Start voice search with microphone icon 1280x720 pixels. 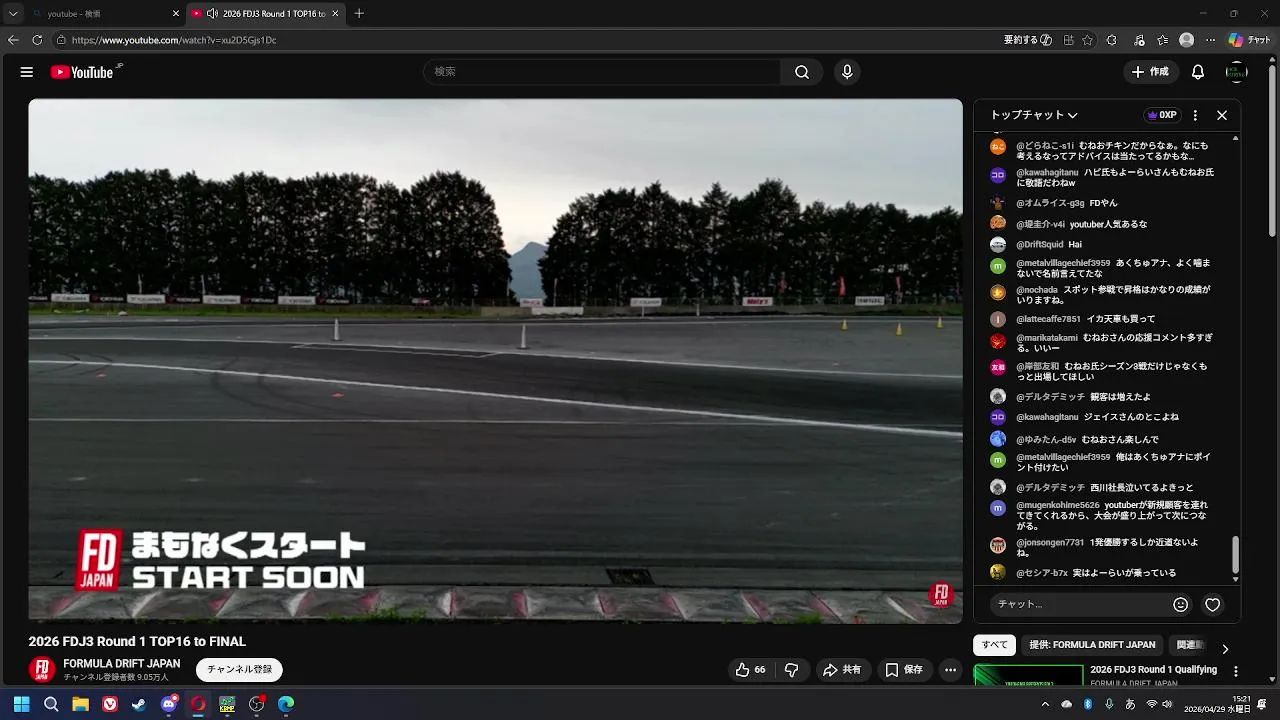[x=847, y=72]
